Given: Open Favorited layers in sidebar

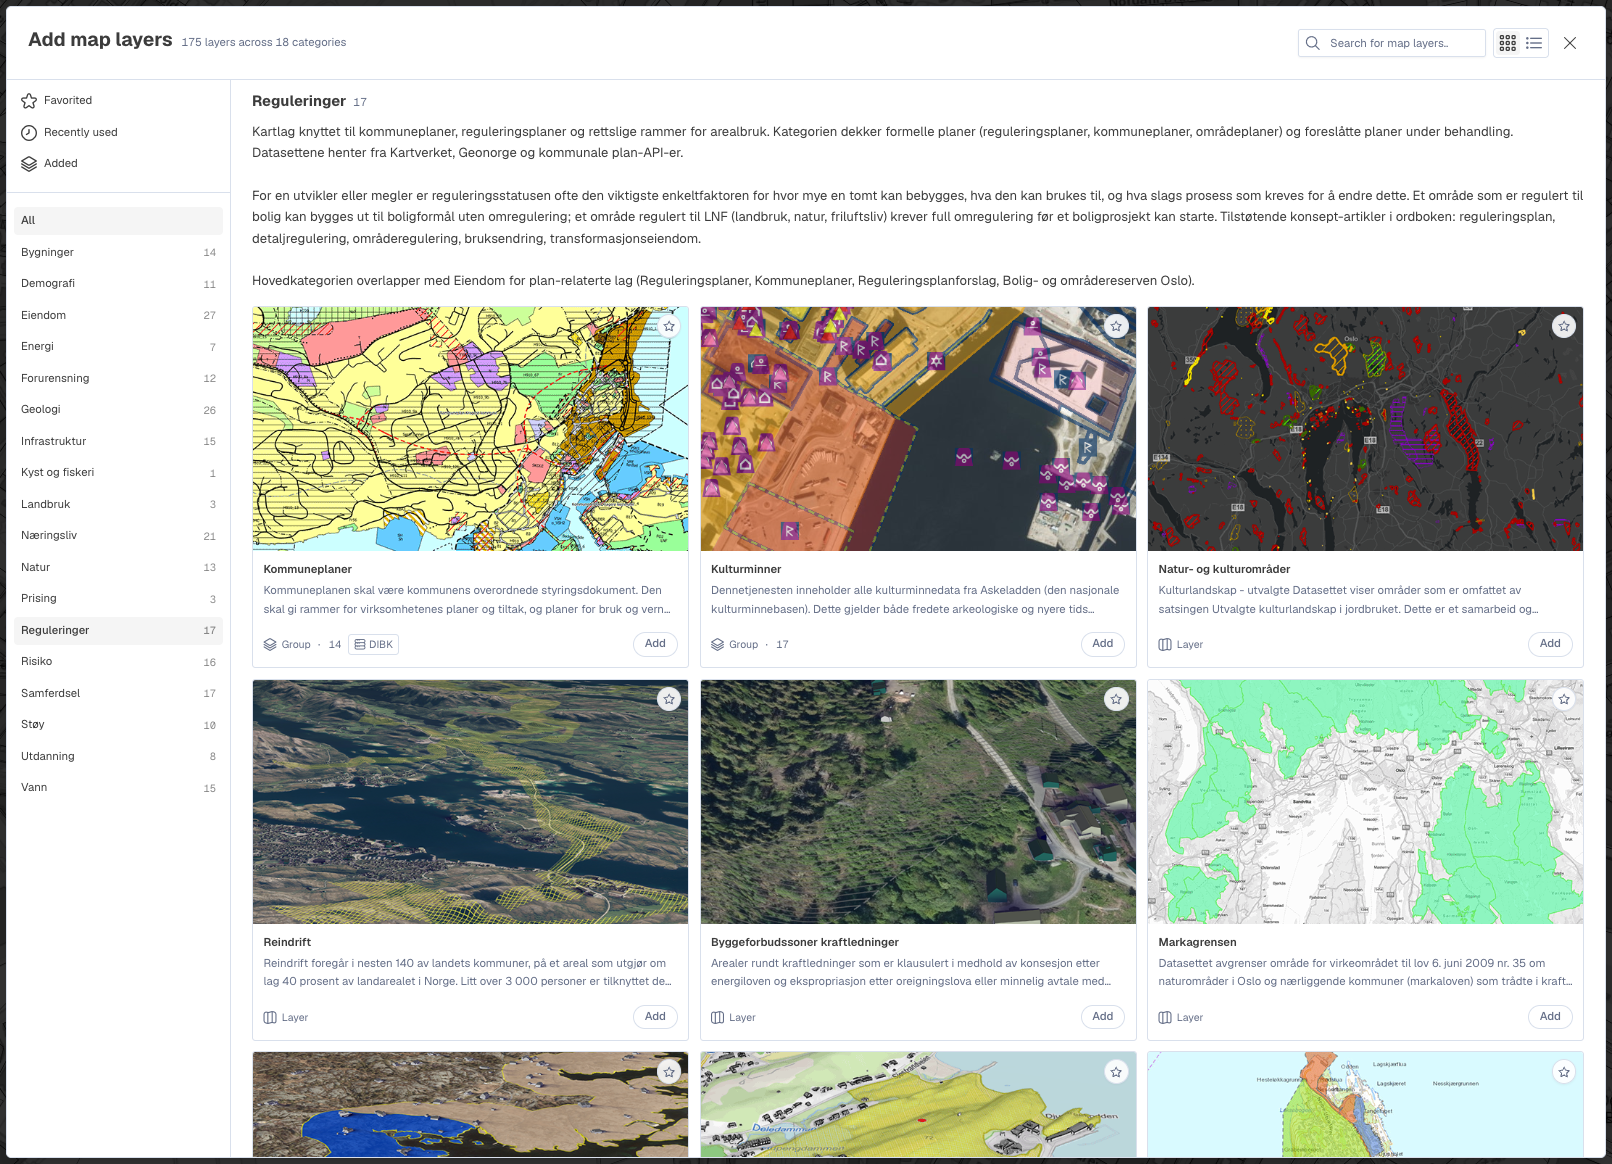Looking at the screenshot, I should 118,100.
